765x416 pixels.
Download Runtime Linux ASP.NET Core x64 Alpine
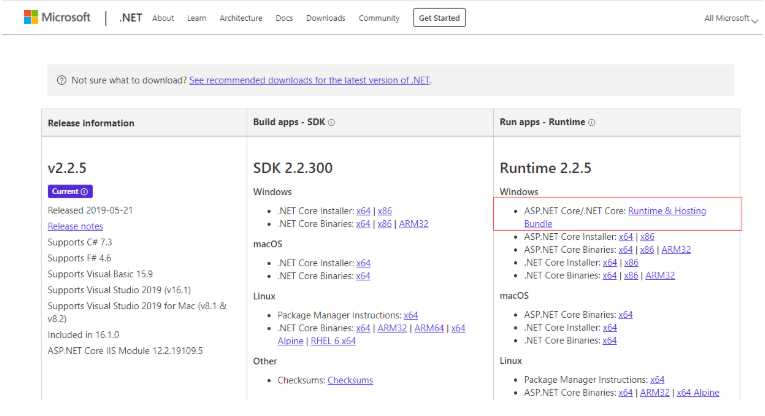[x=698, y=393]
